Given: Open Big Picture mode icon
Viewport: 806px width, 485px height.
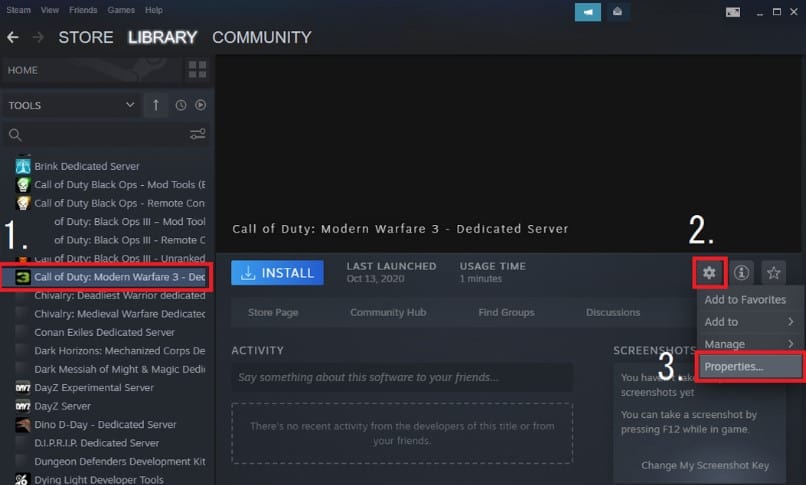Looking at the screenshot, I should [x=732, y=12].
